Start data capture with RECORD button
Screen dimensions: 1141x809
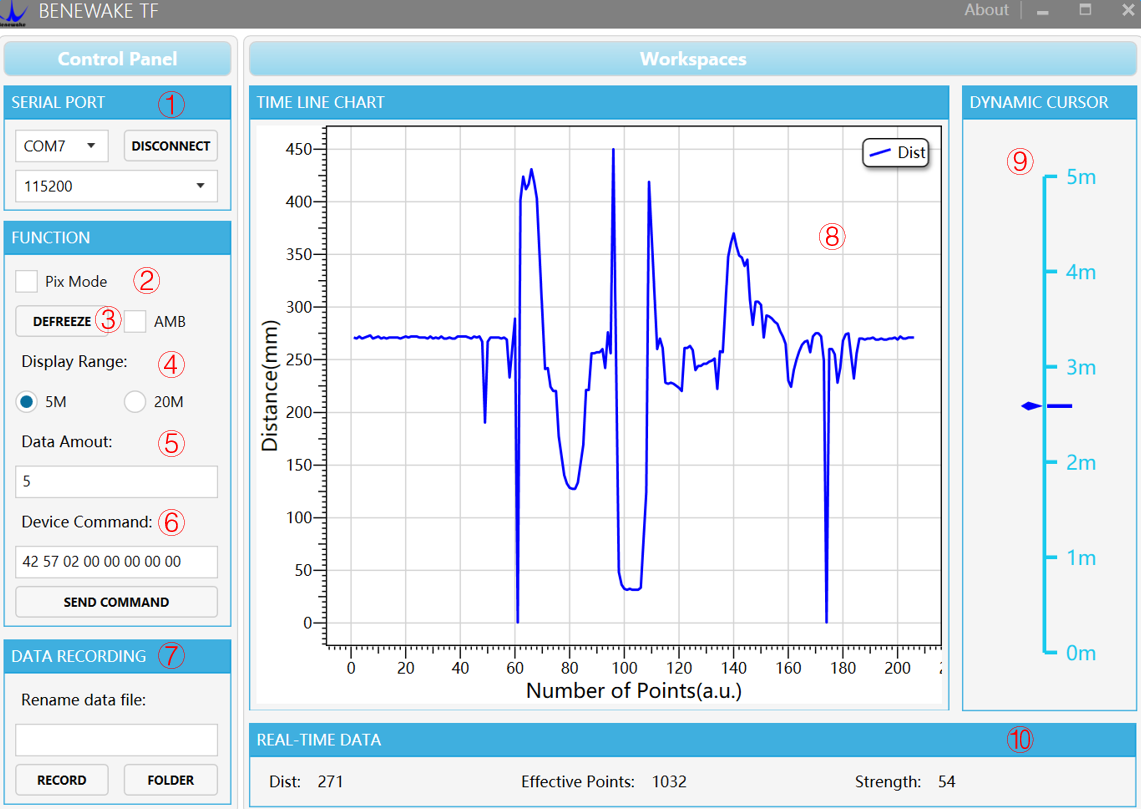[62, 780]
